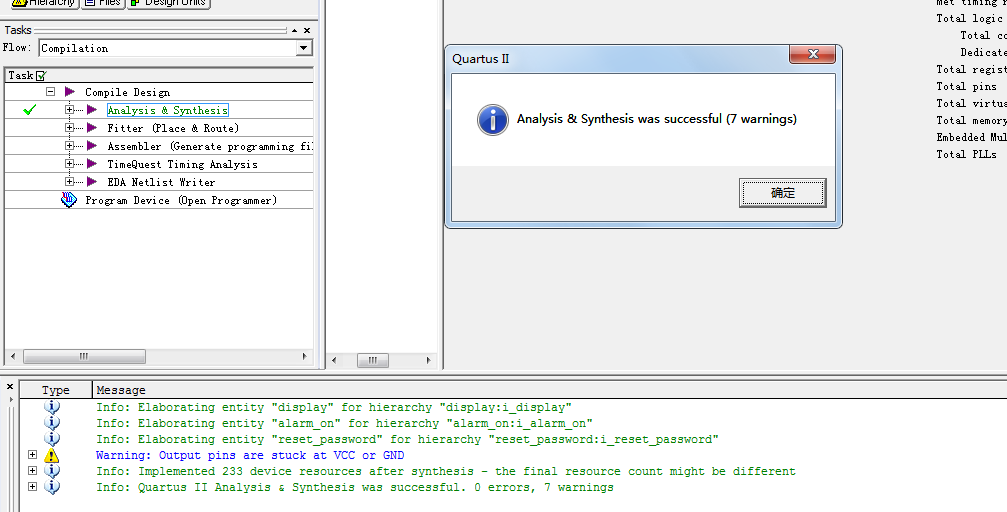This screenshot has width=1007, height=512.
Task: Click the Program Device programmer icon
Action: [x=69, y=200]
